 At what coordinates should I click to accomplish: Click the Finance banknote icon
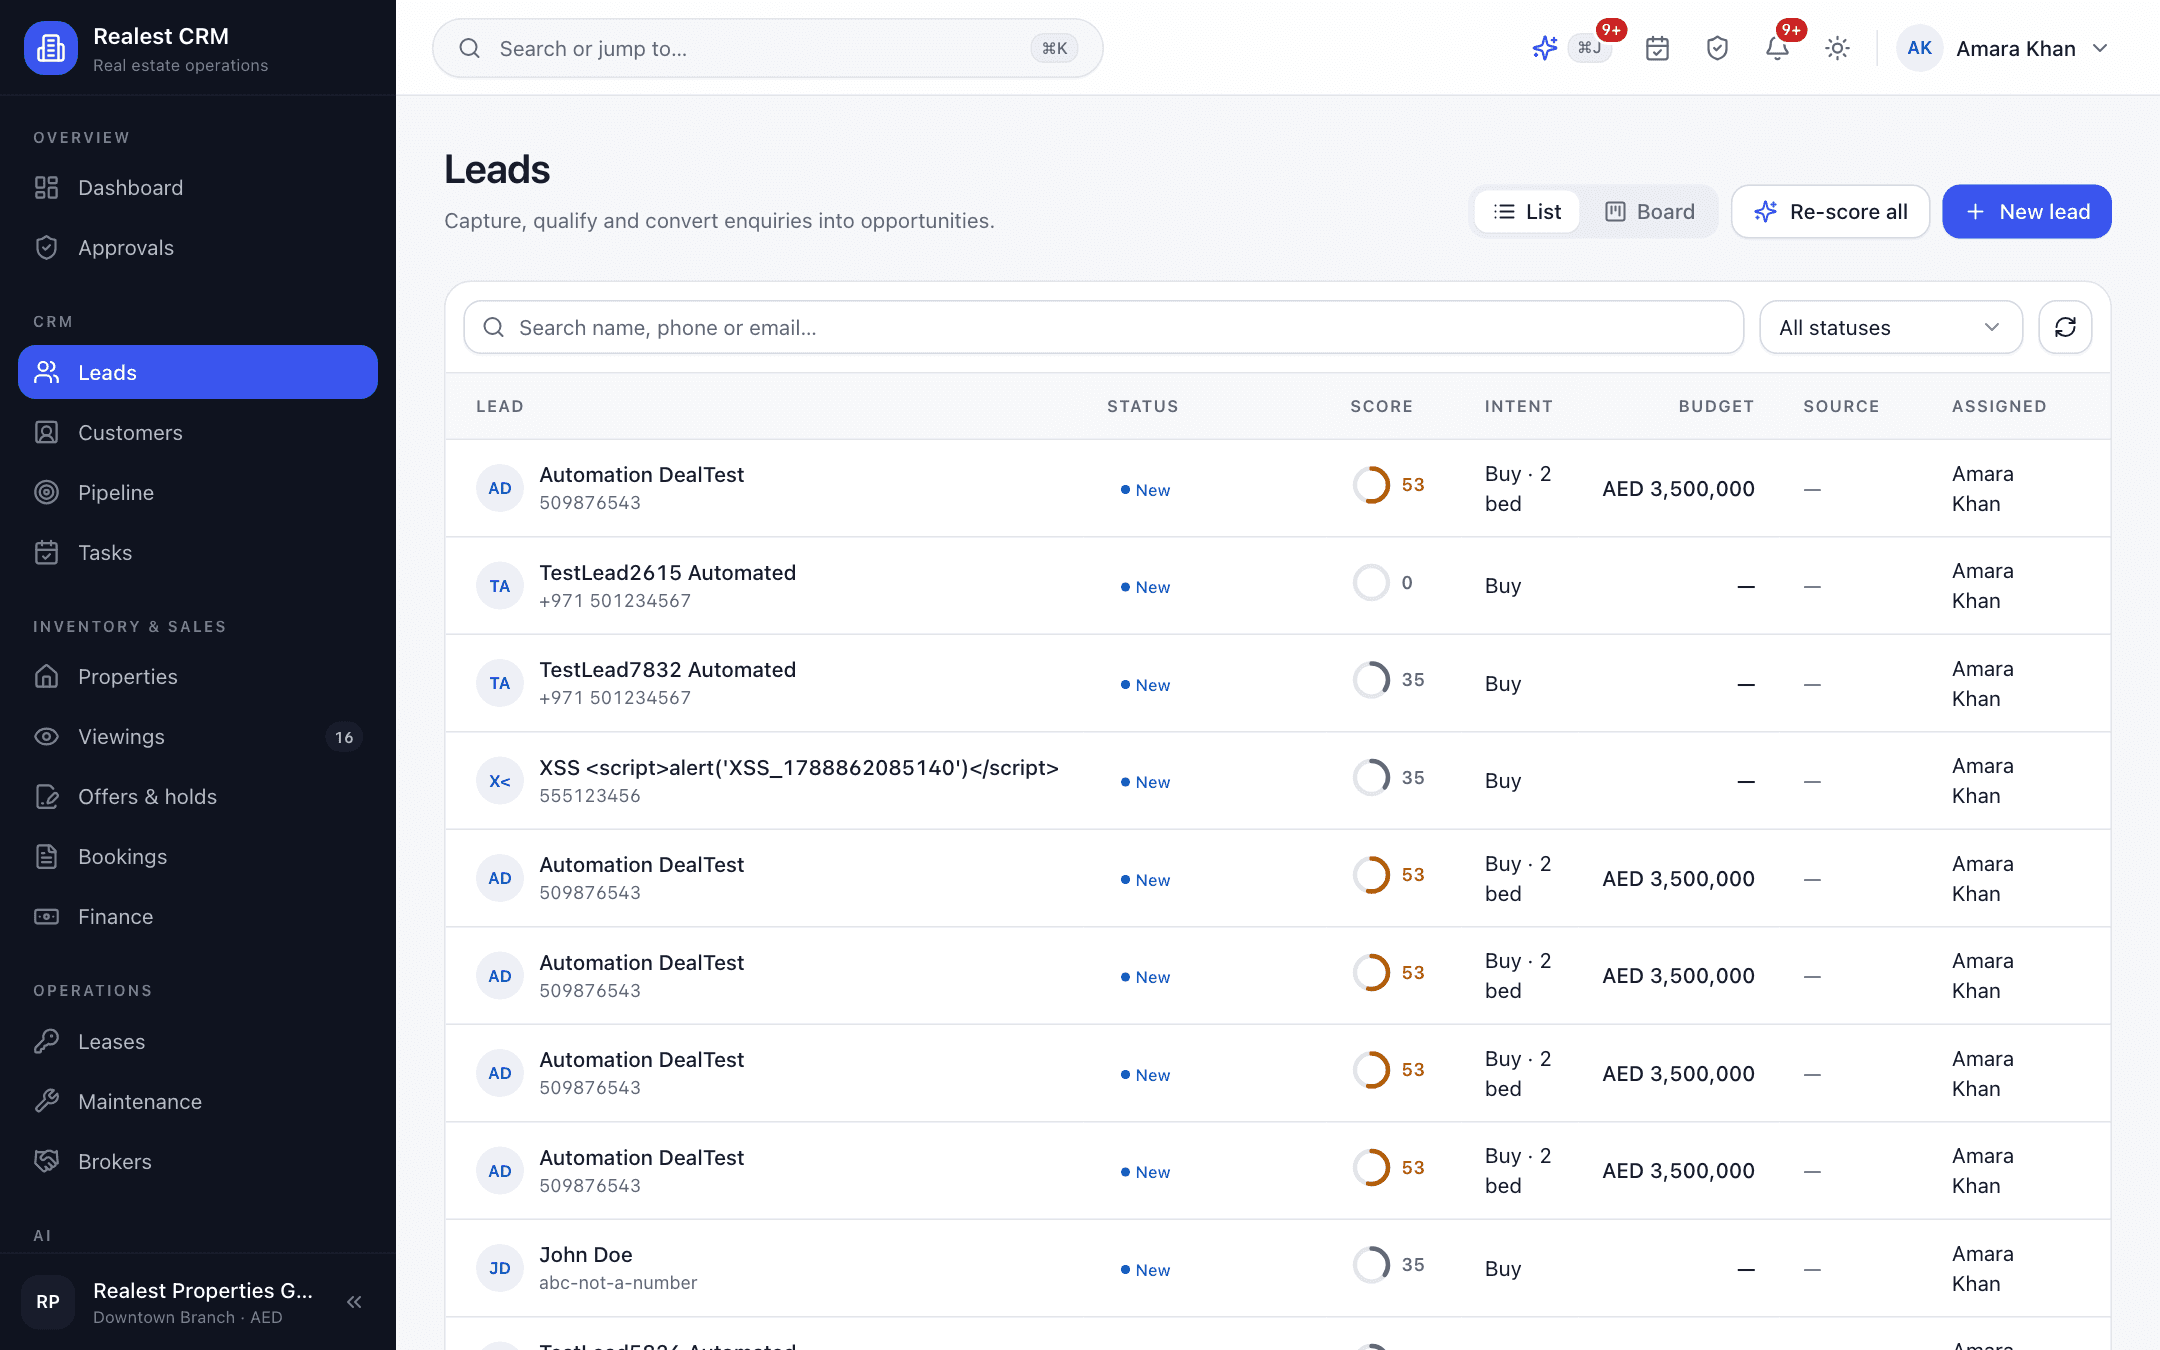click(x=46, y=917)
